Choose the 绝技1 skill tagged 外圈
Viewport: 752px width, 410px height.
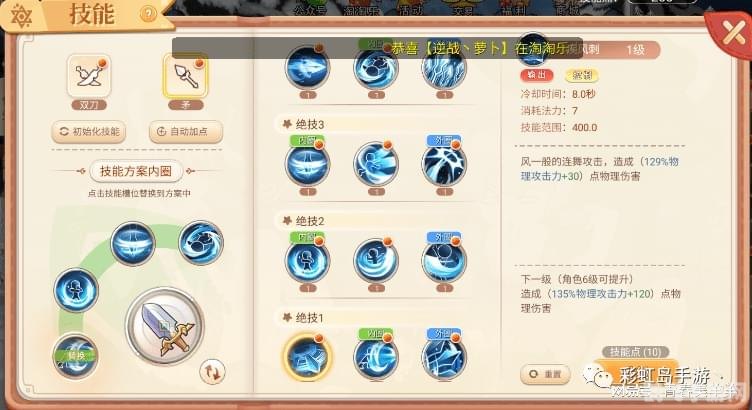tap(444, 357)
